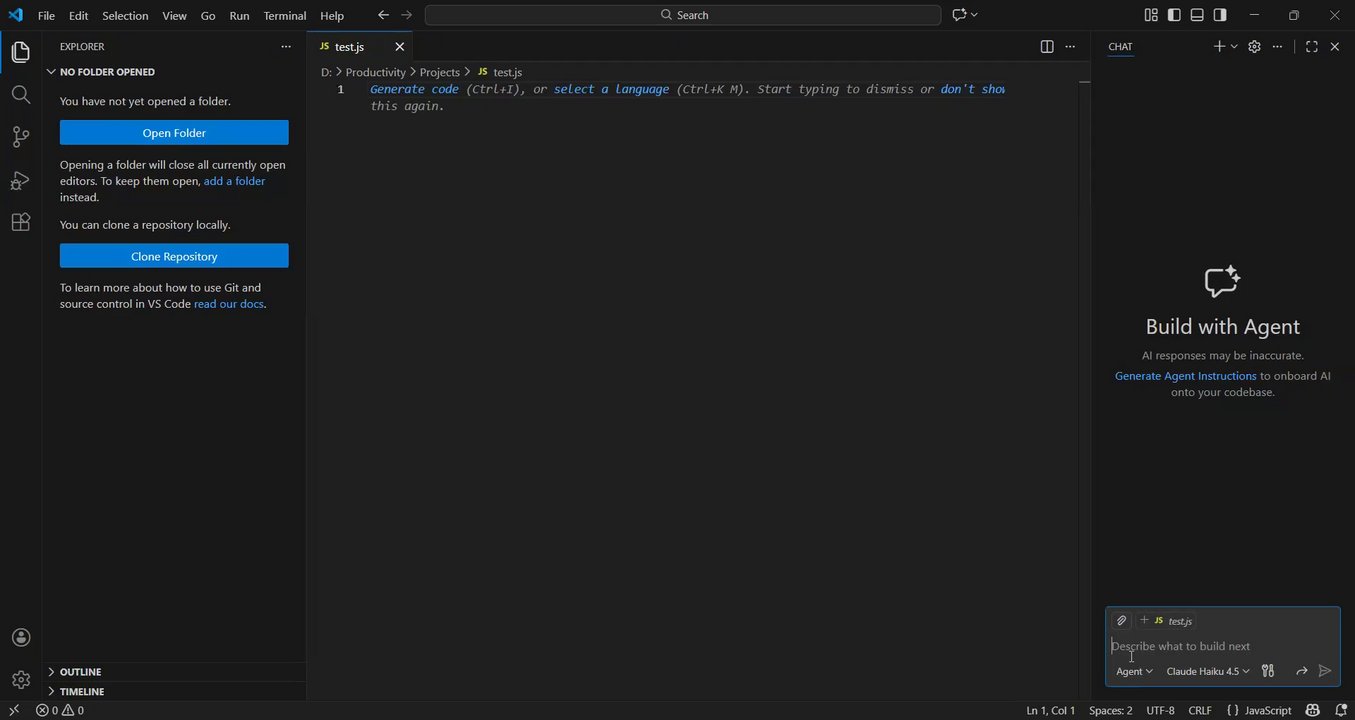Screen dimensions: 1355x720
Task: Open chat panel more actions ellipsis
Action: pos(1277,47)
